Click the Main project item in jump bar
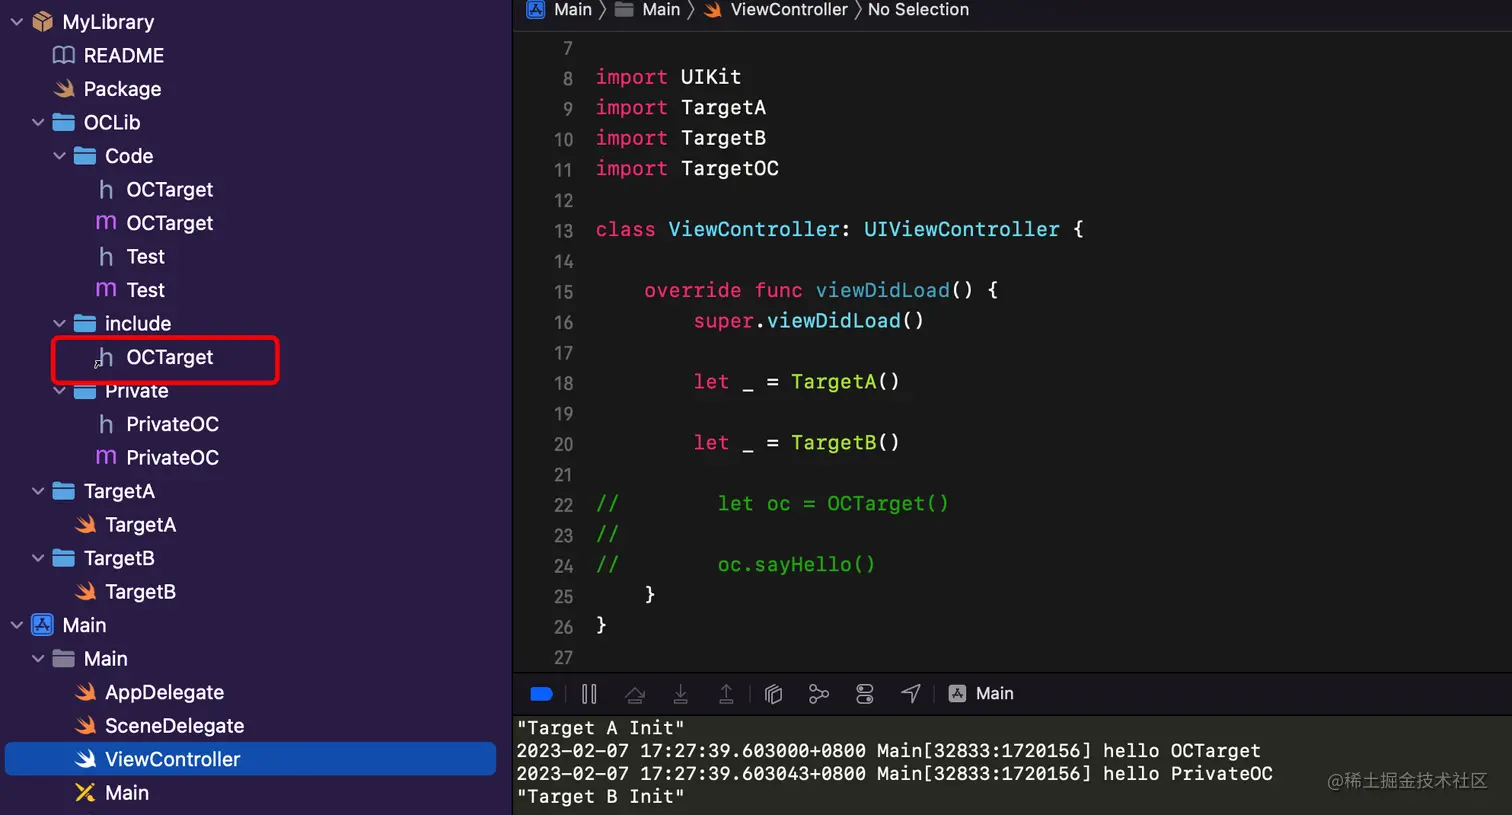Image resolution: width=1512 pixels, height=815 pixels. tap(559, 10)
